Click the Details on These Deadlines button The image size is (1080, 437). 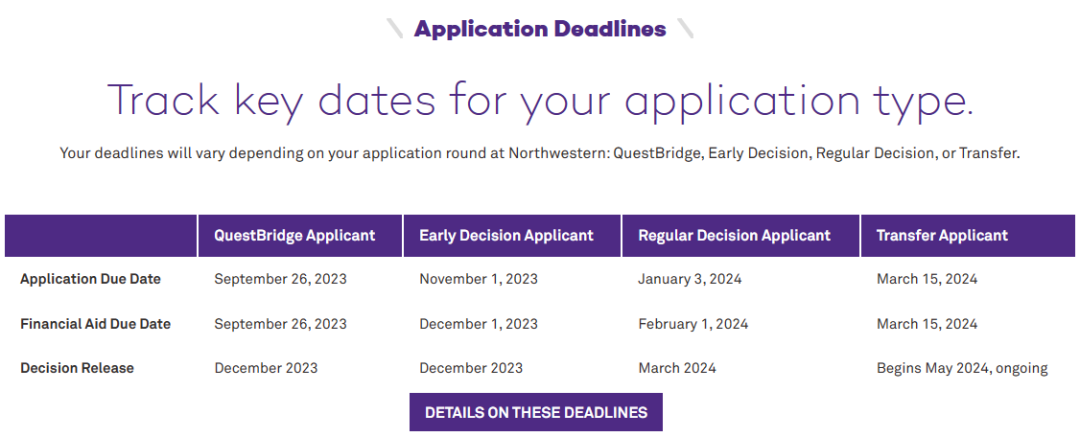536,412
